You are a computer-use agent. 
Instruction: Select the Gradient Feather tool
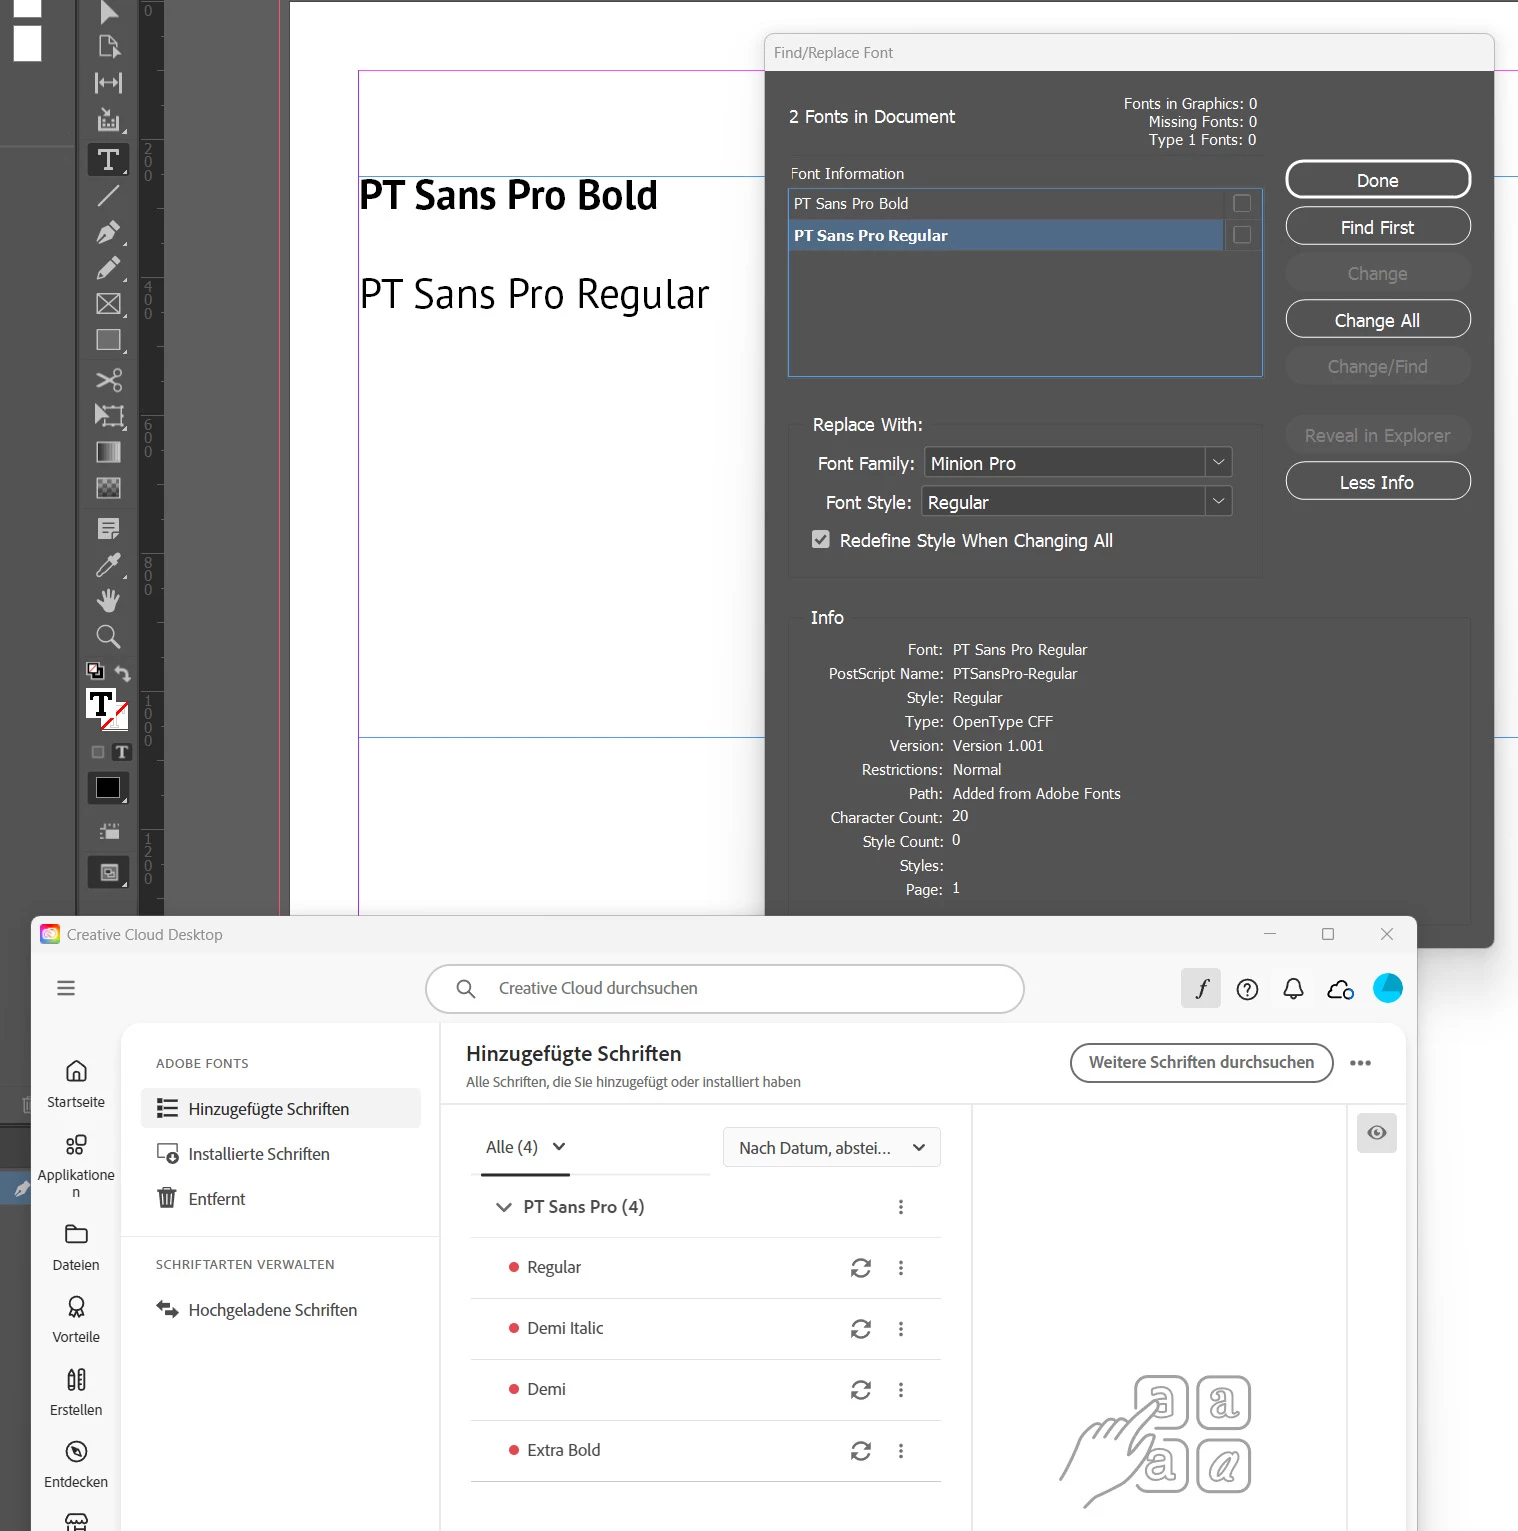108,488
